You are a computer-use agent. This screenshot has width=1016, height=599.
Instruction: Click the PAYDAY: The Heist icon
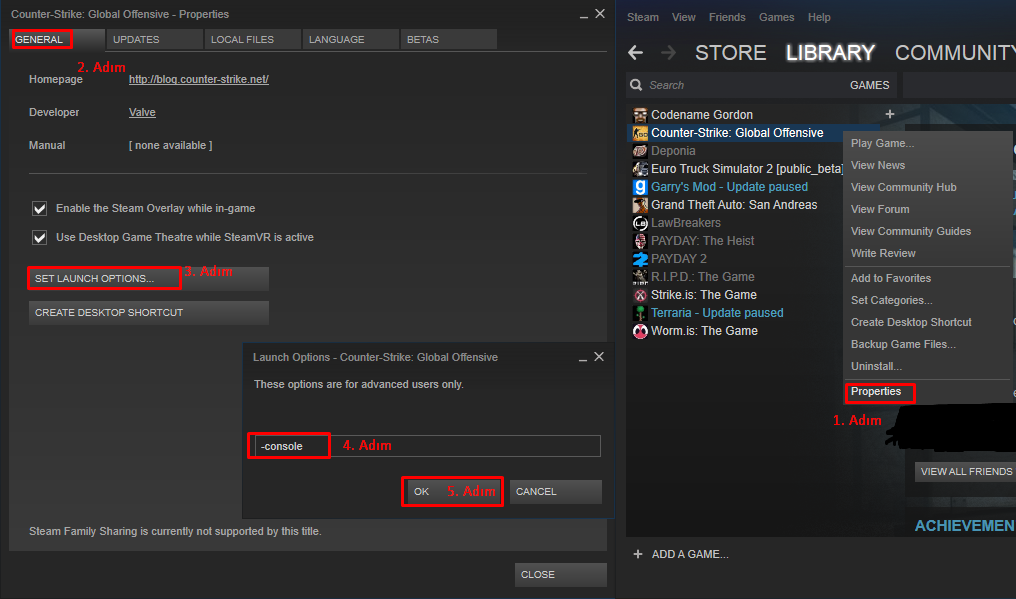coord(640,241)
